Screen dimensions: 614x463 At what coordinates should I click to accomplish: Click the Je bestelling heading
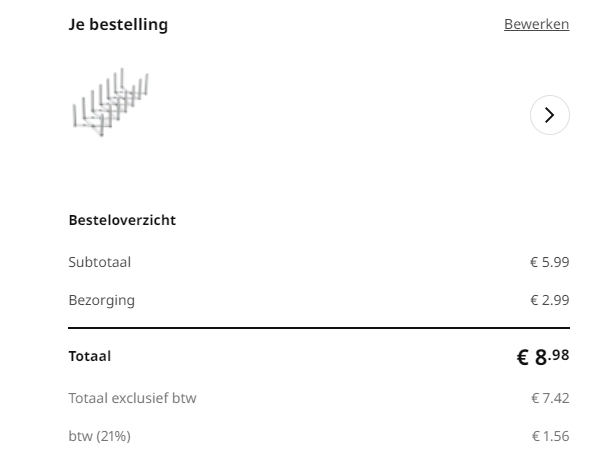(118, 24)
